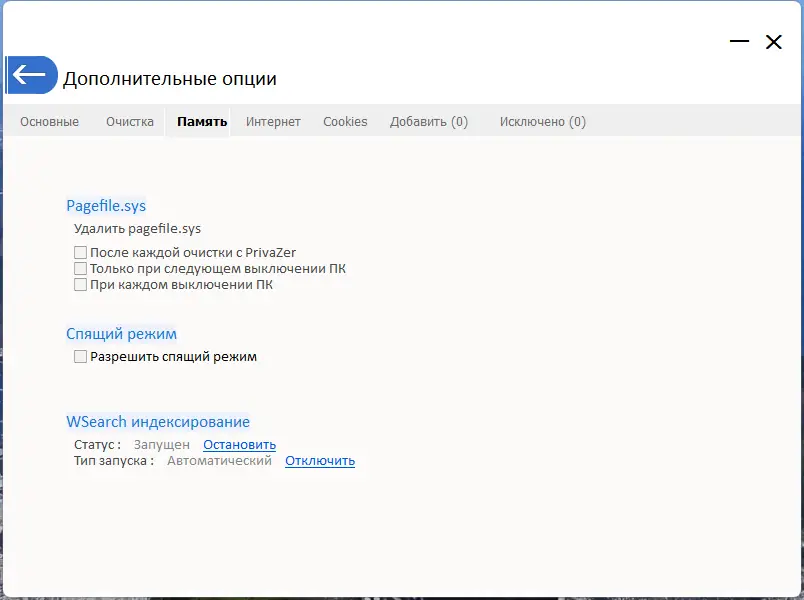
Task: Open the Cookies tab
Action: coord(345,121)
